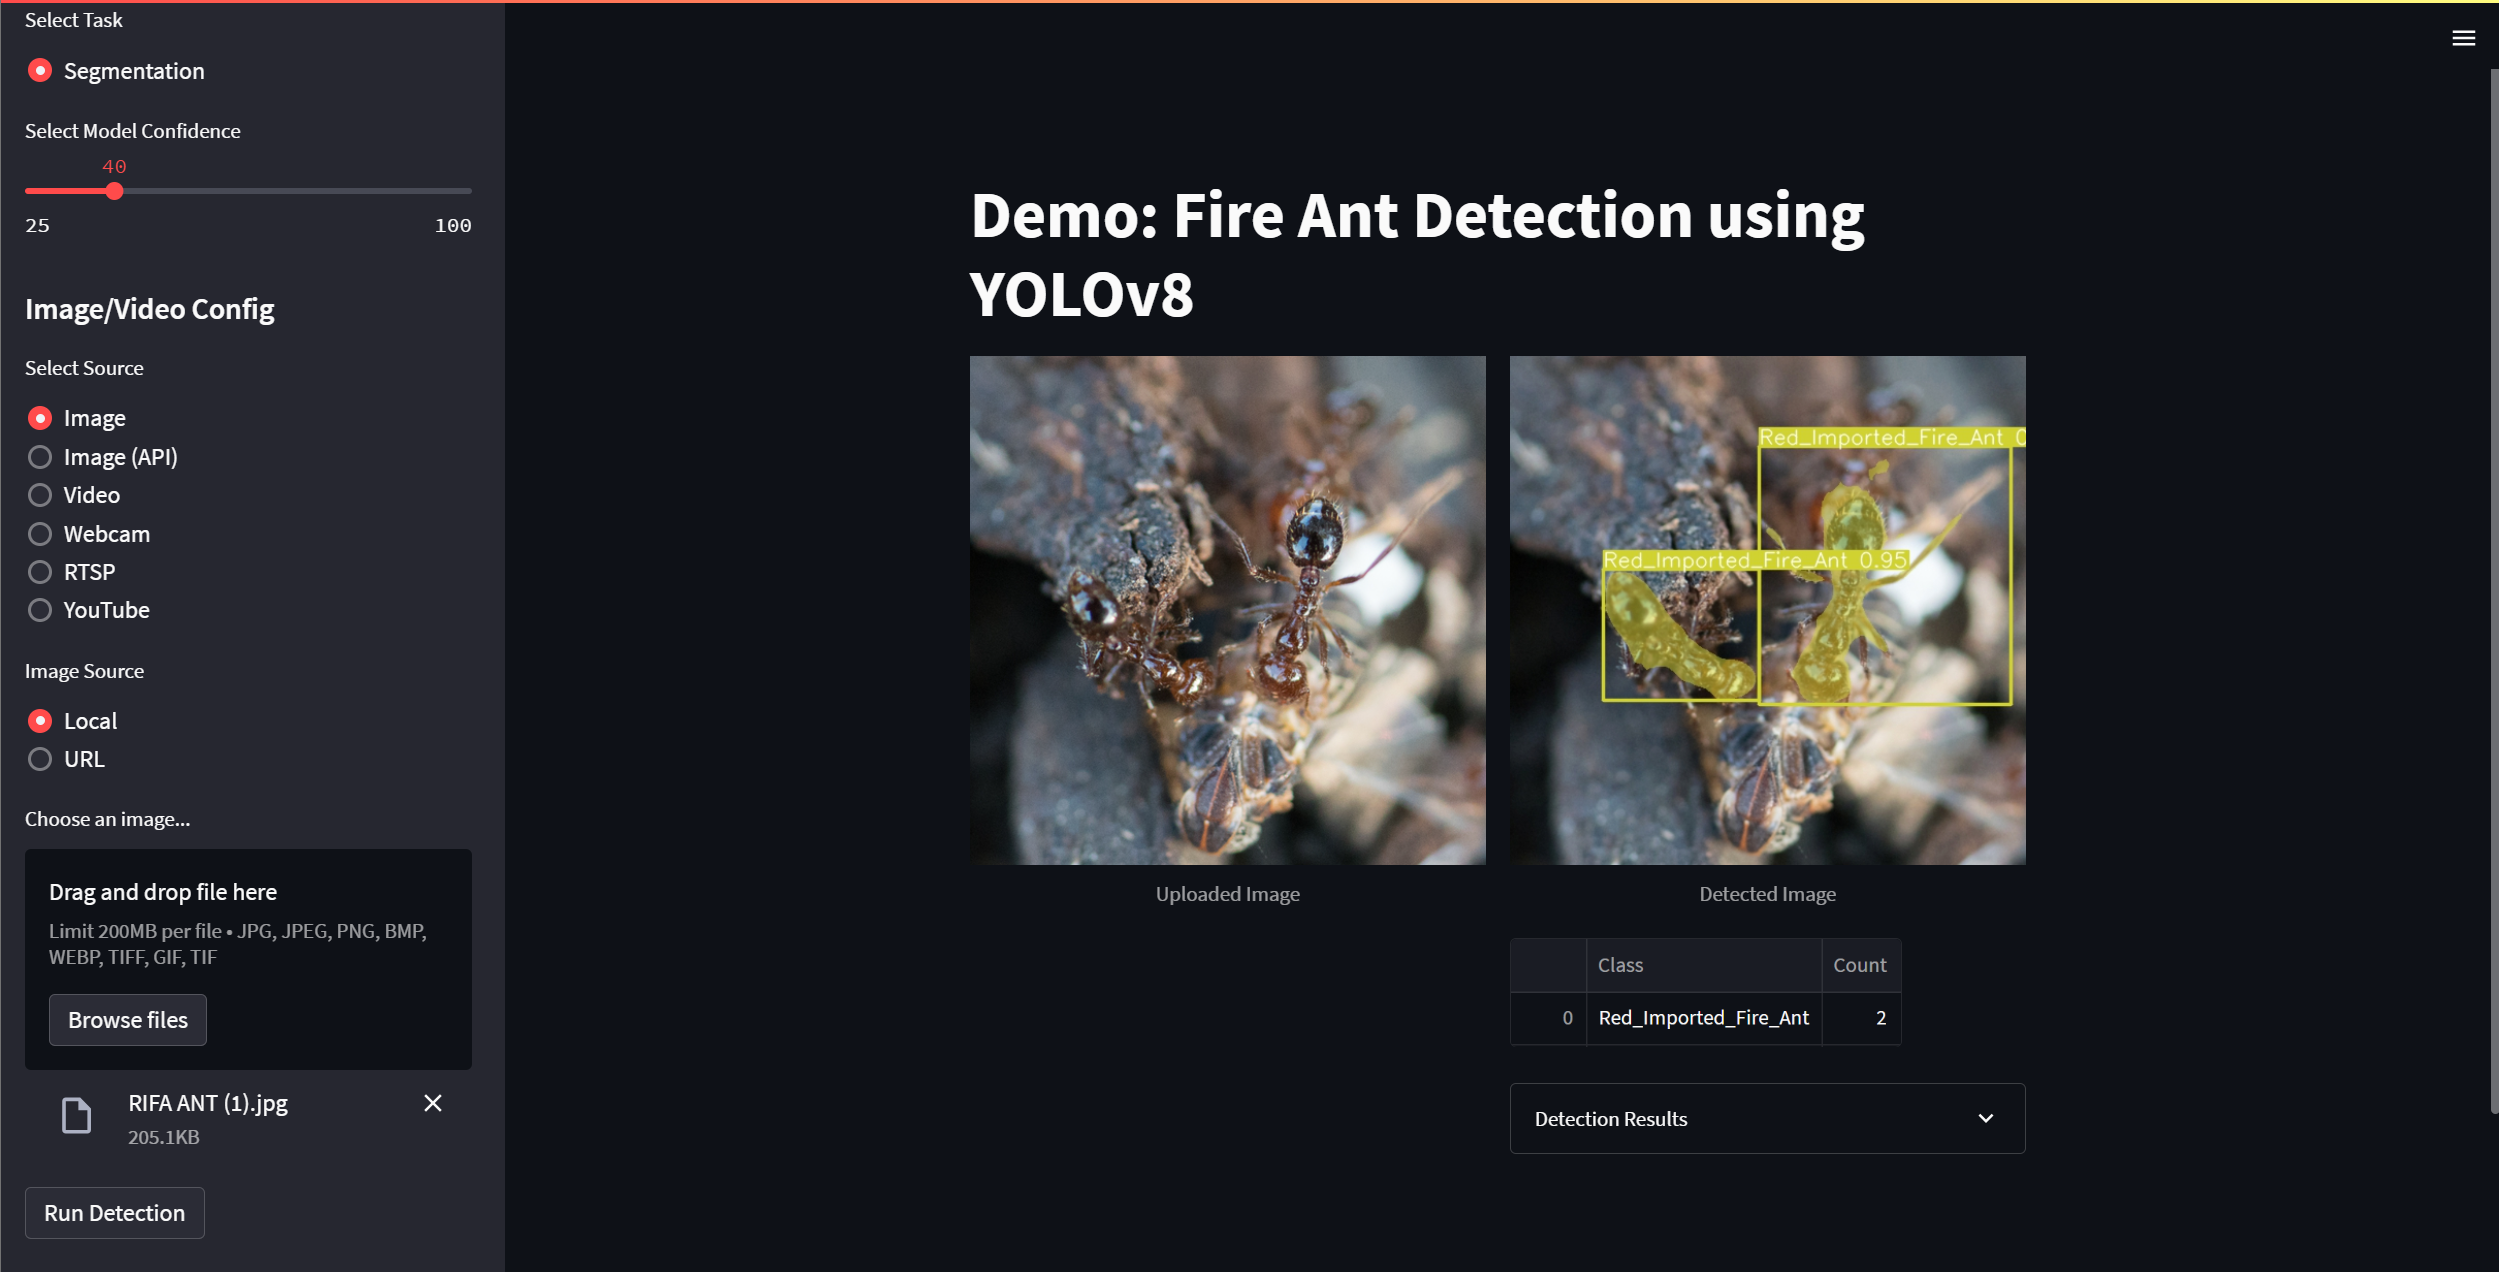This screenshot has width=2499, height=1272.
Task: Select the Segmentation task radio button
Action: pos(40,71)
